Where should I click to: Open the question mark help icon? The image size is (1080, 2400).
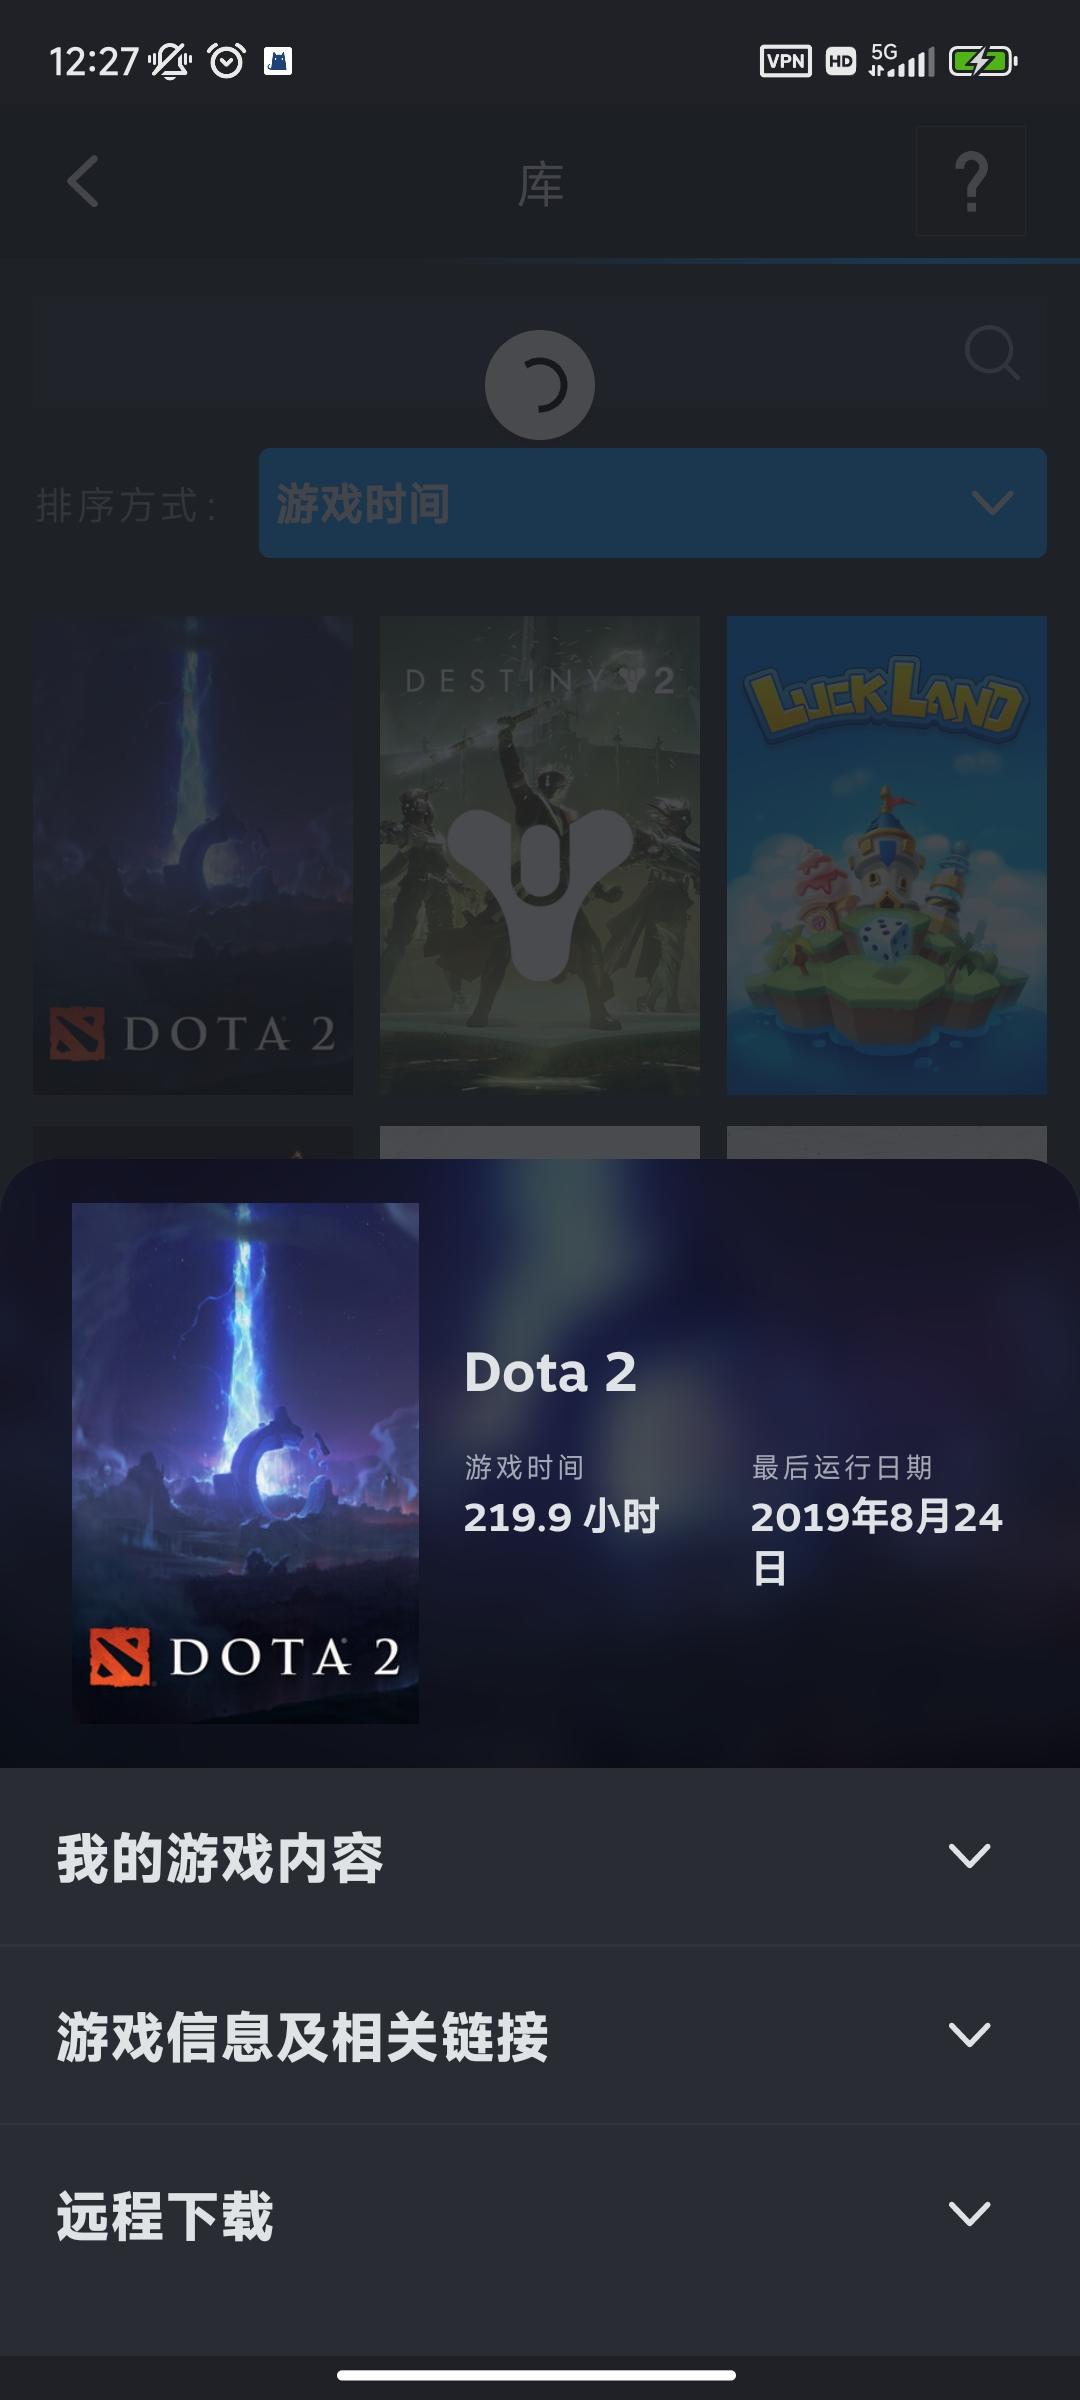click(970, 182)
